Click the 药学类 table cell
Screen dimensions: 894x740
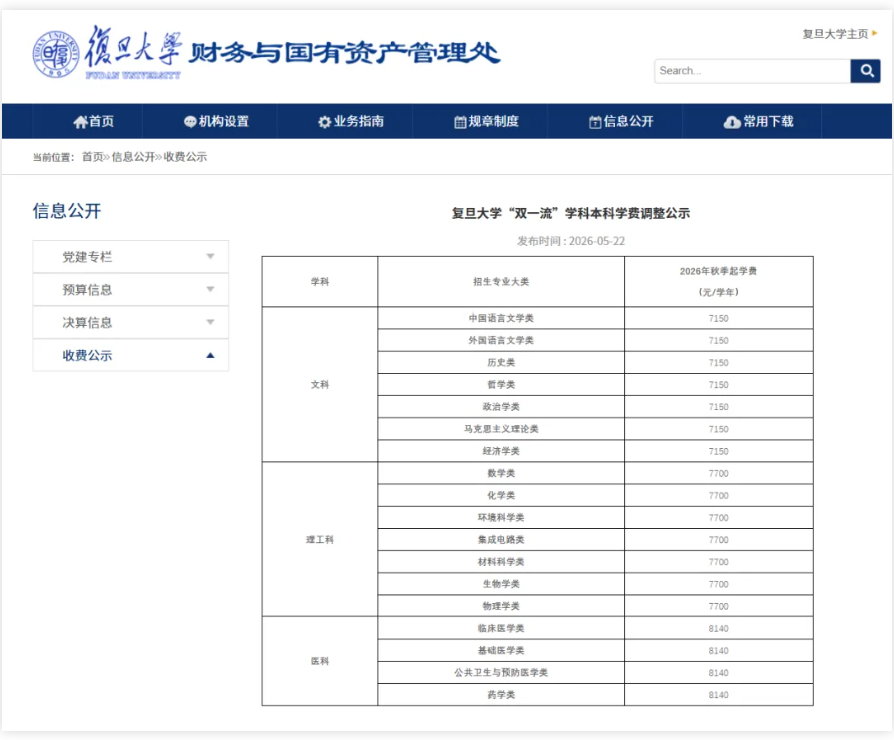(x=501, y=695)
